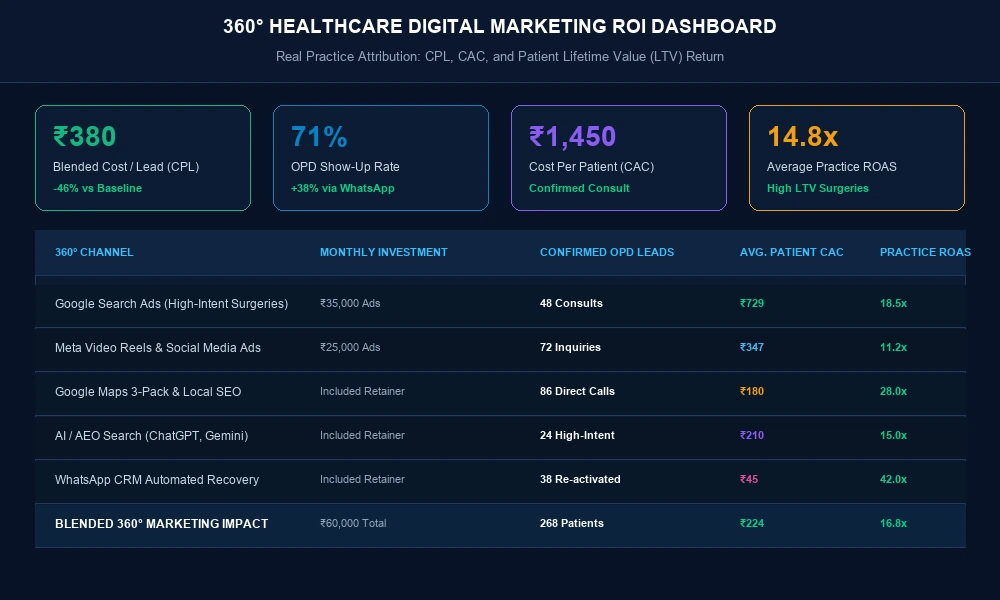Image resolution: width=1000 pixels, height=600 pixels.
Task: Click the '-46% vs Baseline' note
Action: (x=97, y=188)
